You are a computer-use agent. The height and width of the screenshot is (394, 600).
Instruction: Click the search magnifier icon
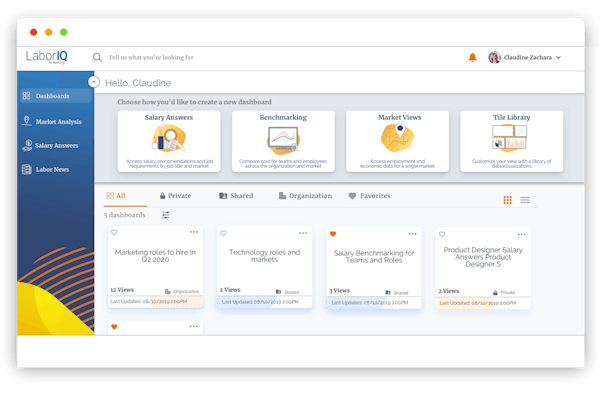click(97, 57)
